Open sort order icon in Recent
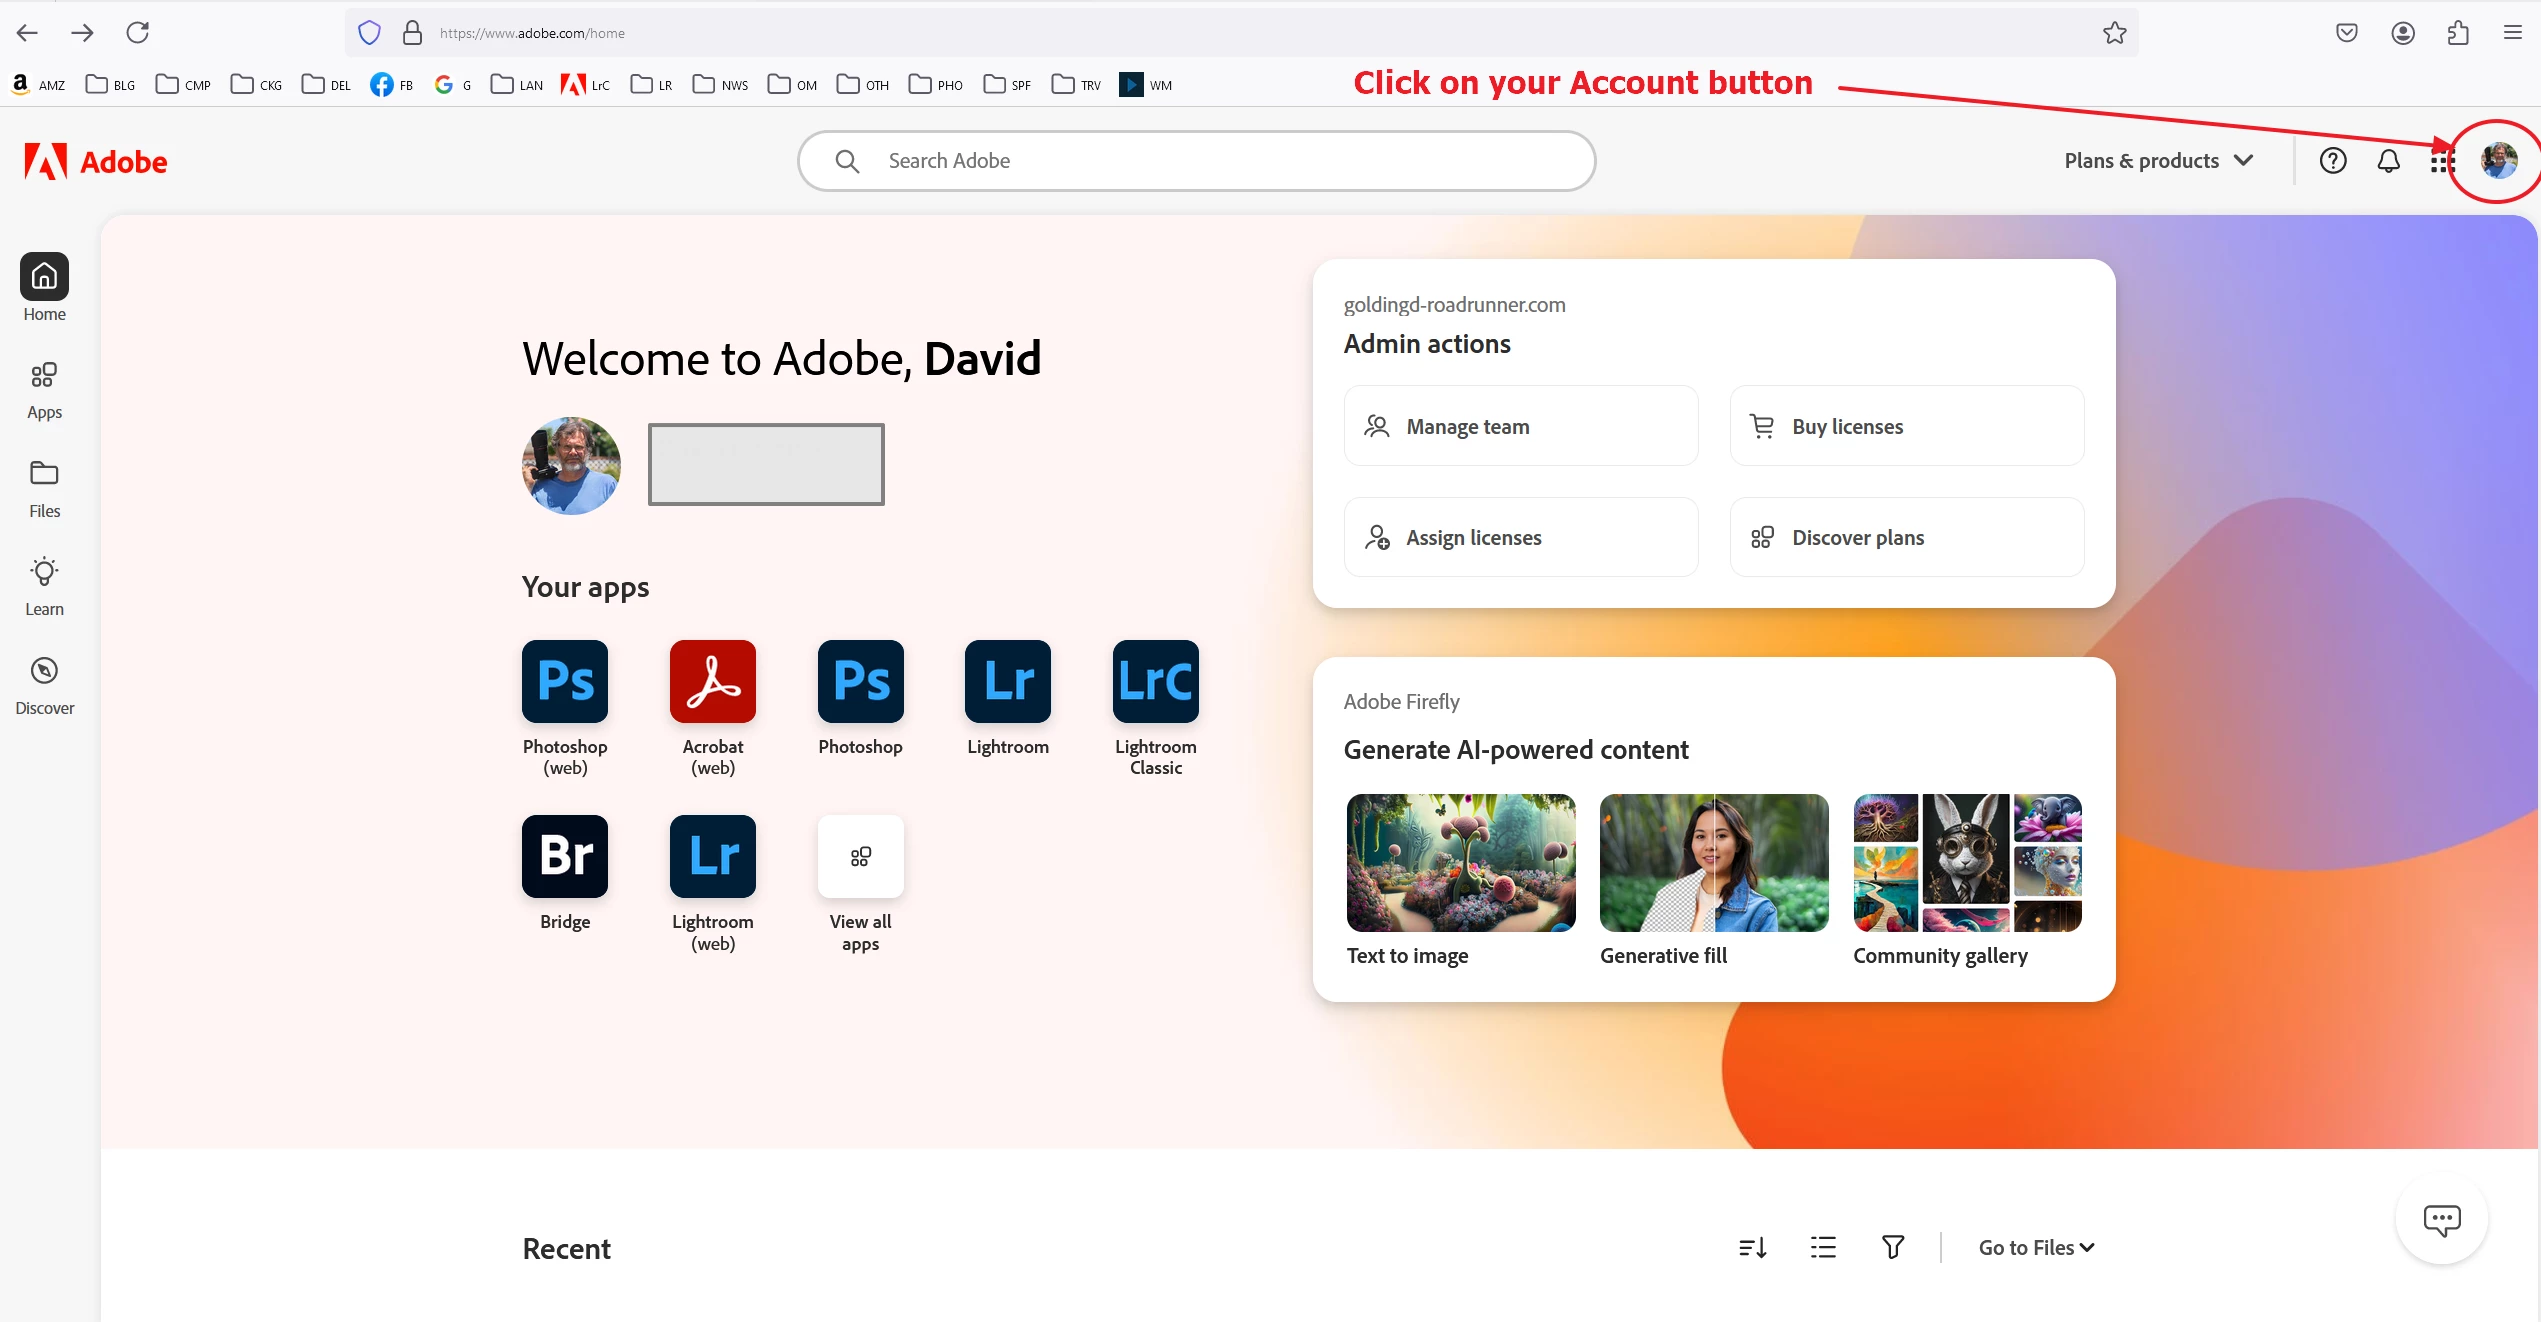2541x1322 pixels. [x=1752, y=1247]
